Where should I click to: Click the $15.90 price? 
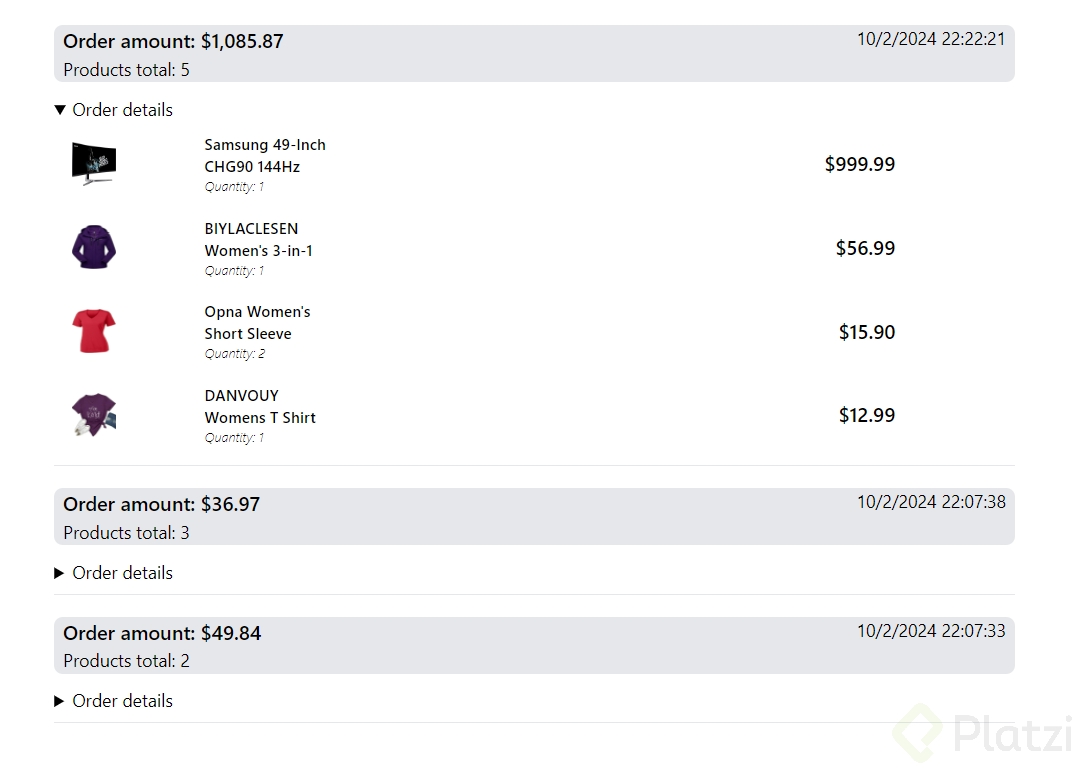866,332
